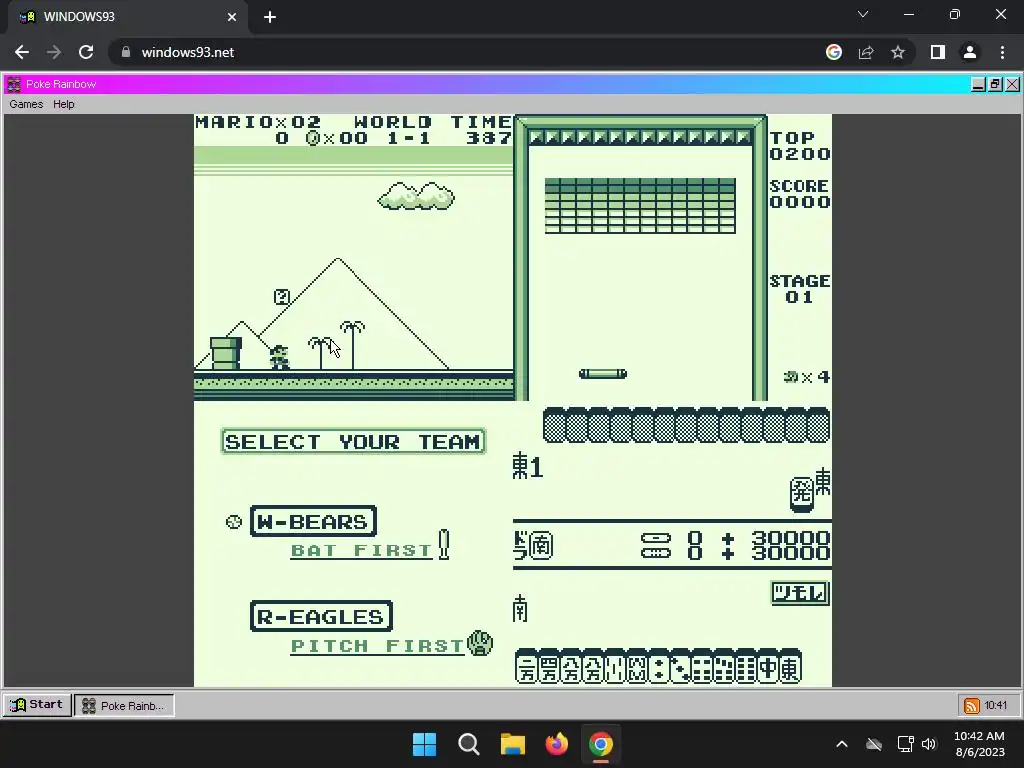Click the Poke Rainbow title bar icon

pyautogui.click(x=14, y=84)
